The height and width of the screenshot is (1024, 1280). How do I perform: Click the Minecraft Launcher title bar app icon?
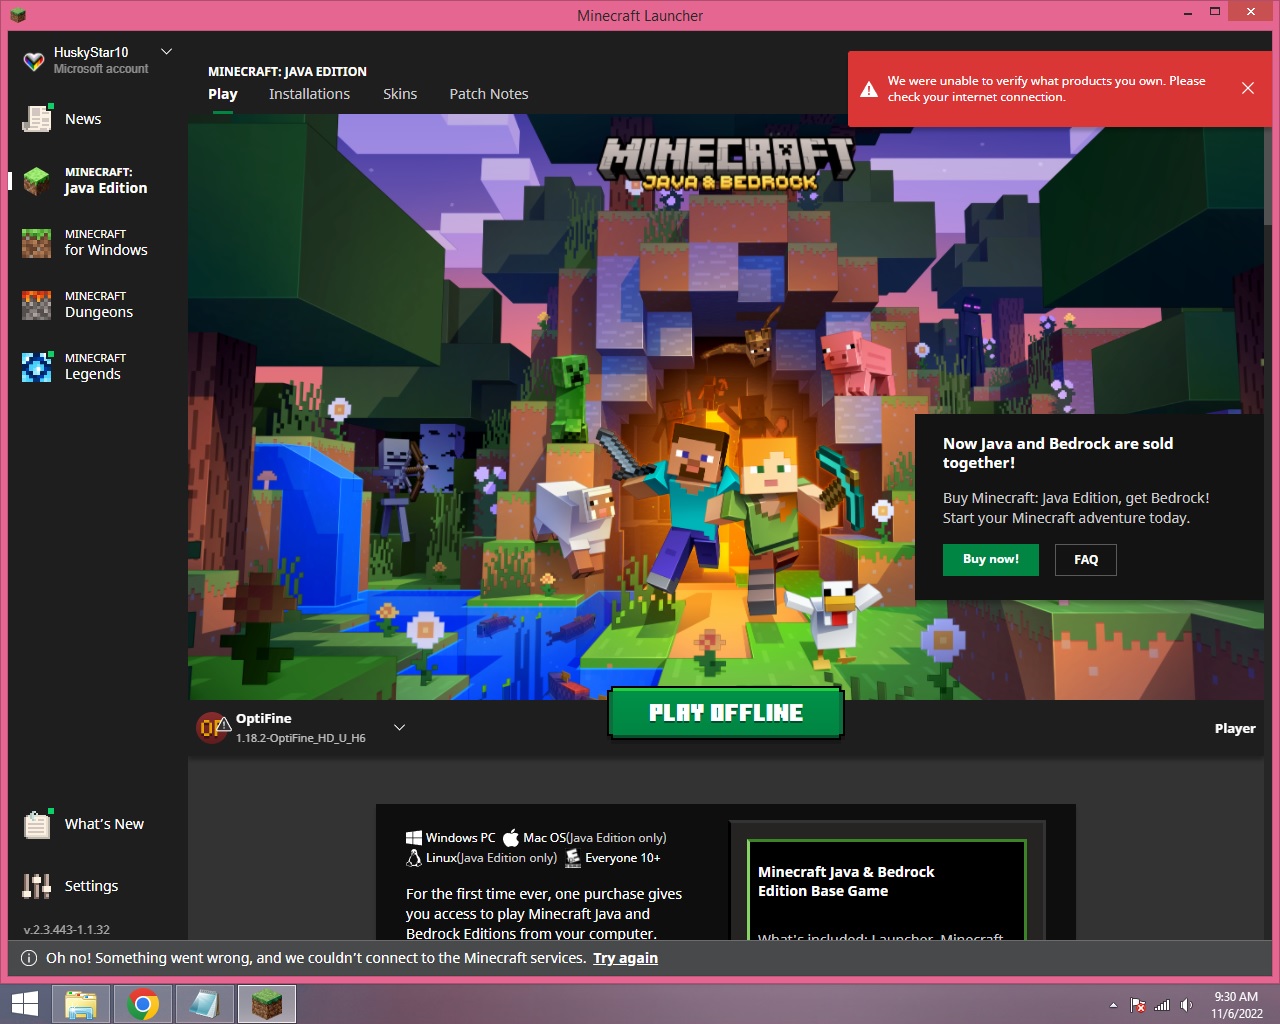click(x=17, y=15)
